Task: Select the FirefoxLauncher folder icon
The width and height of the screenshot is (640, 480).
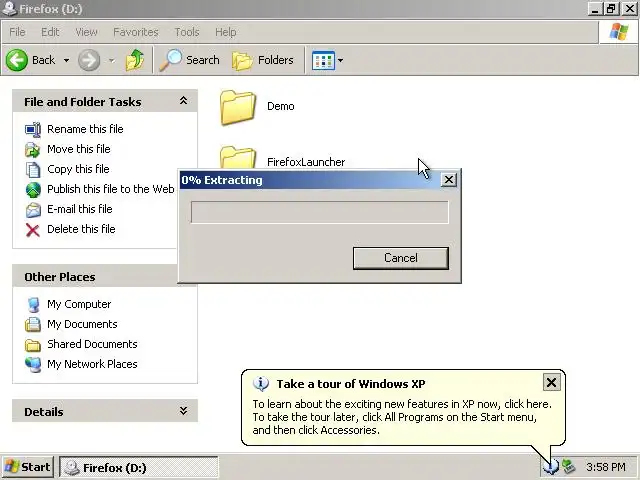Action: pos(238,158)
